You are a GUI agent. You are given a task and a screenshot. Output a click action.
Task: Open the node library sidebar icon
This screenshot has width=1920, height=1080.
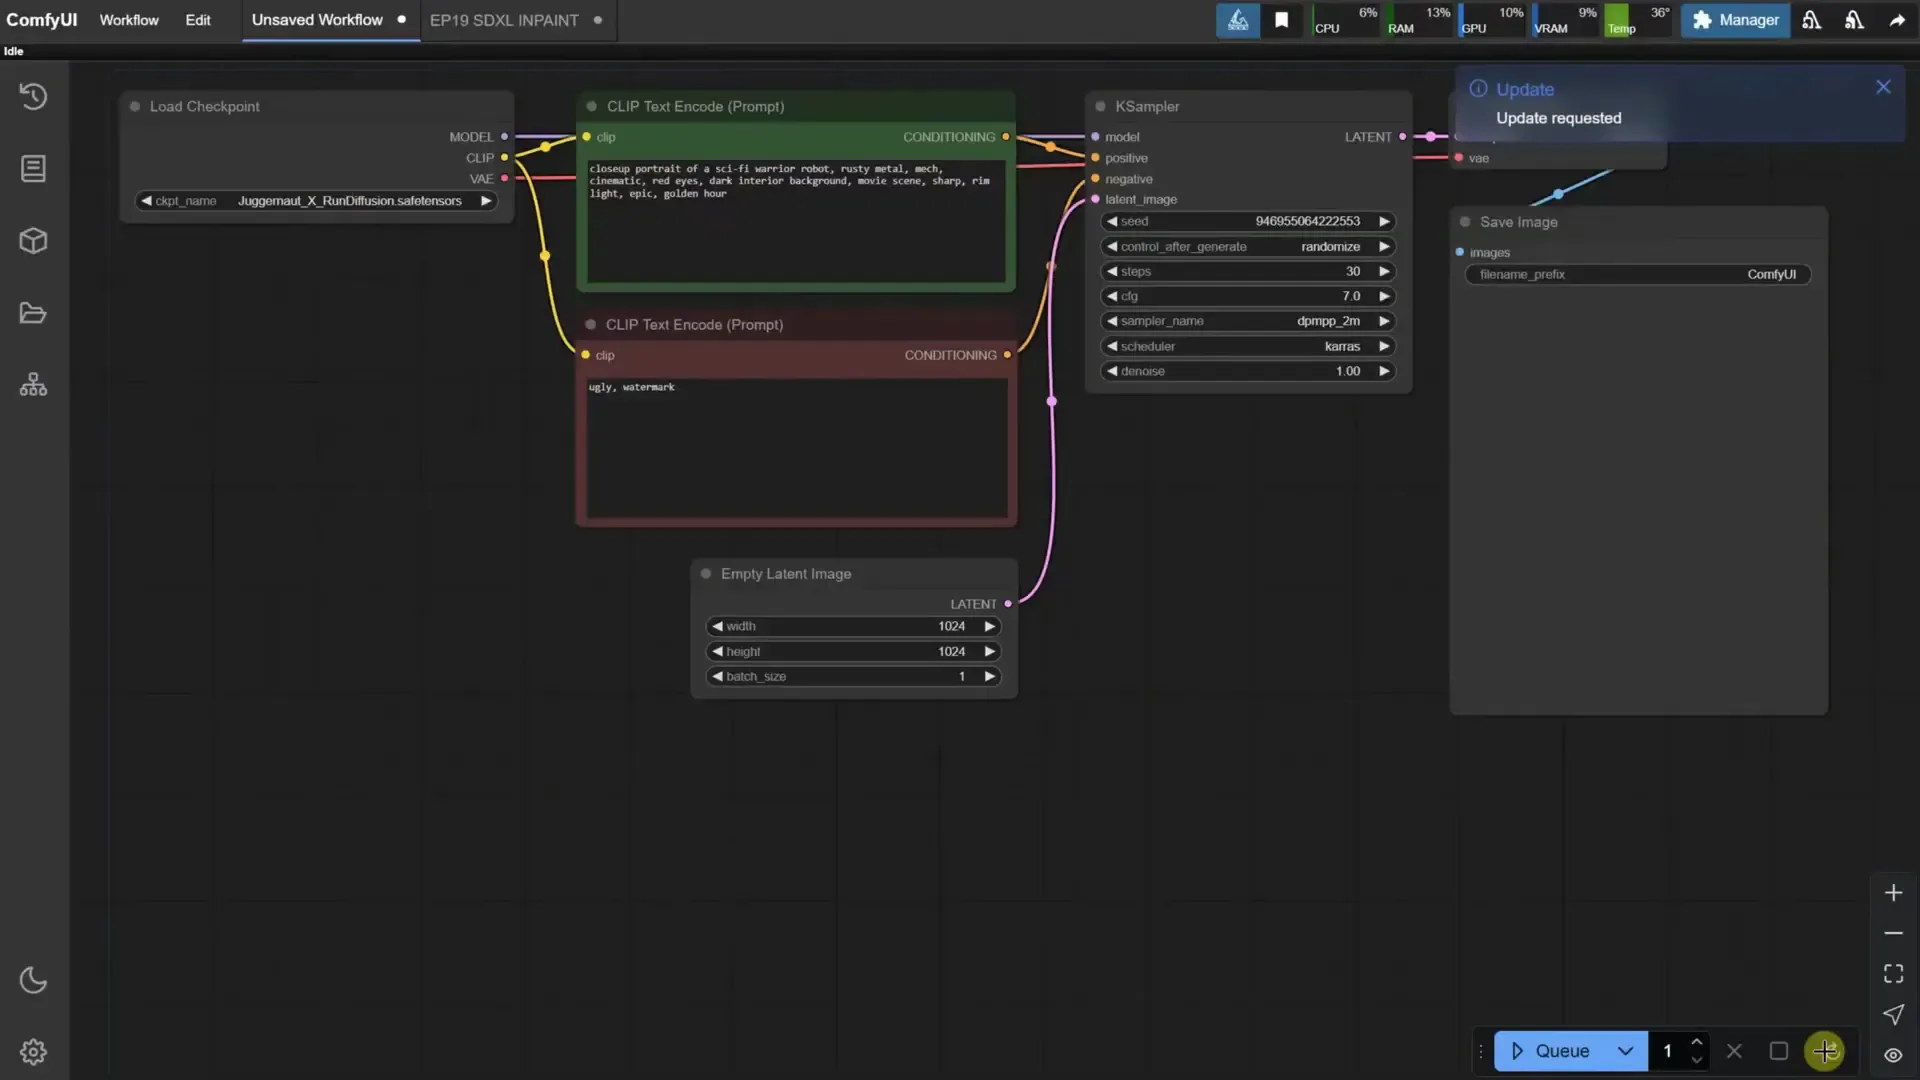33,168
